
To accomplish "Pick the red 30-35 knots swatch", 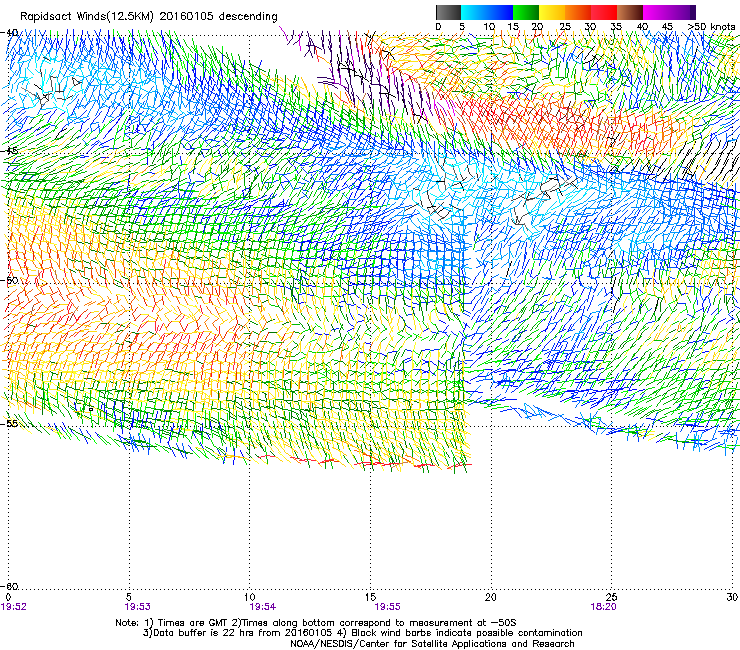I will [x=604, y=12].
